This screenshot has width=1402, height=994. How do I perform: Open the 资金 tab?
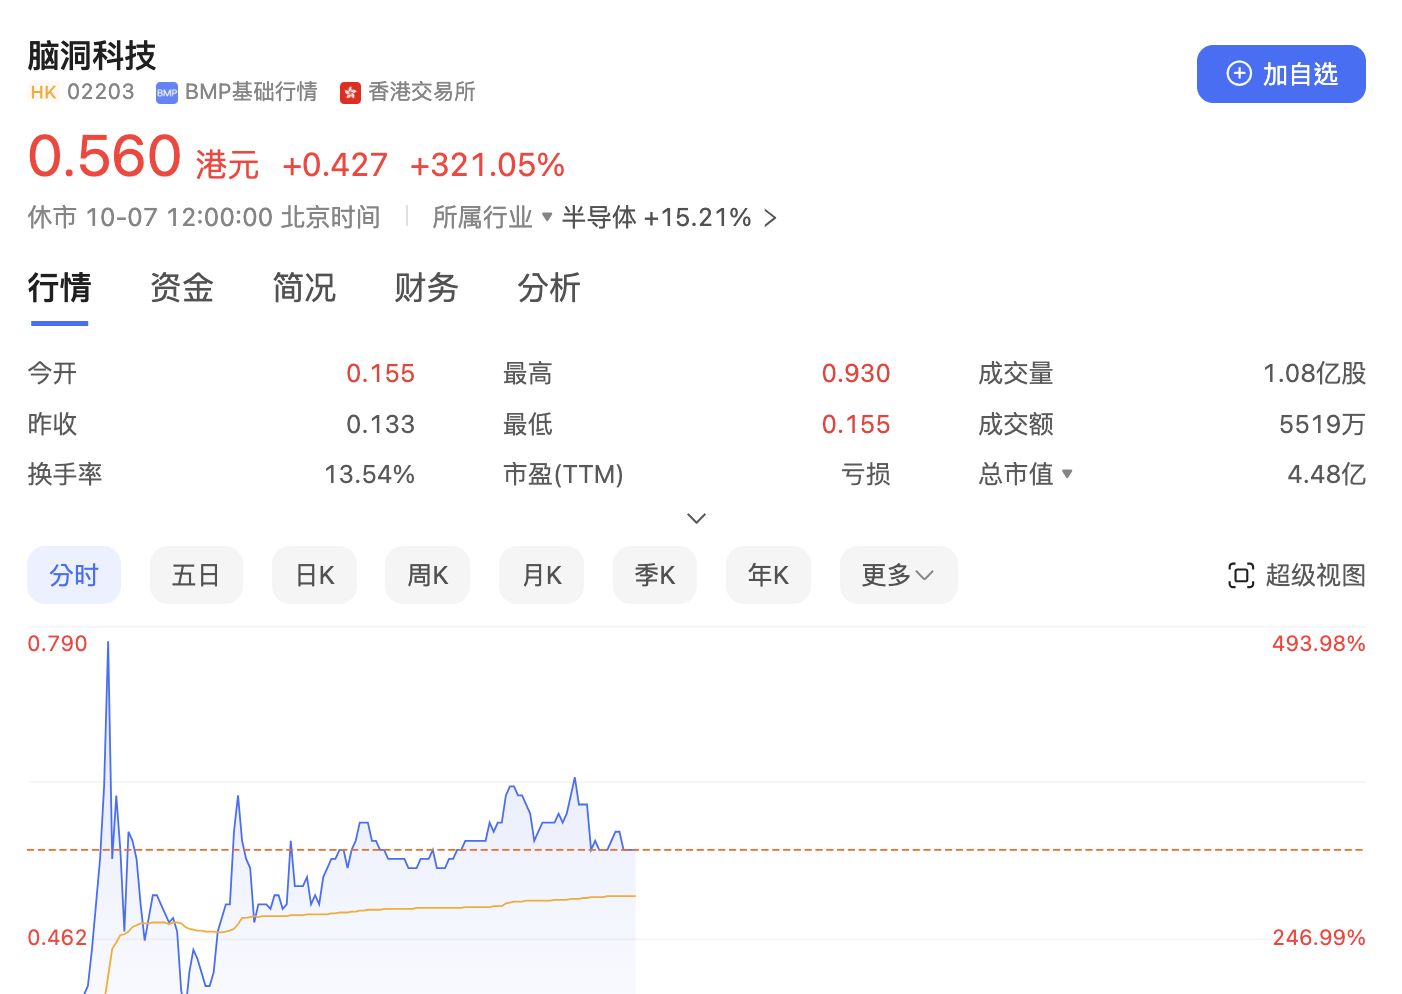click(x=182, y=288)
